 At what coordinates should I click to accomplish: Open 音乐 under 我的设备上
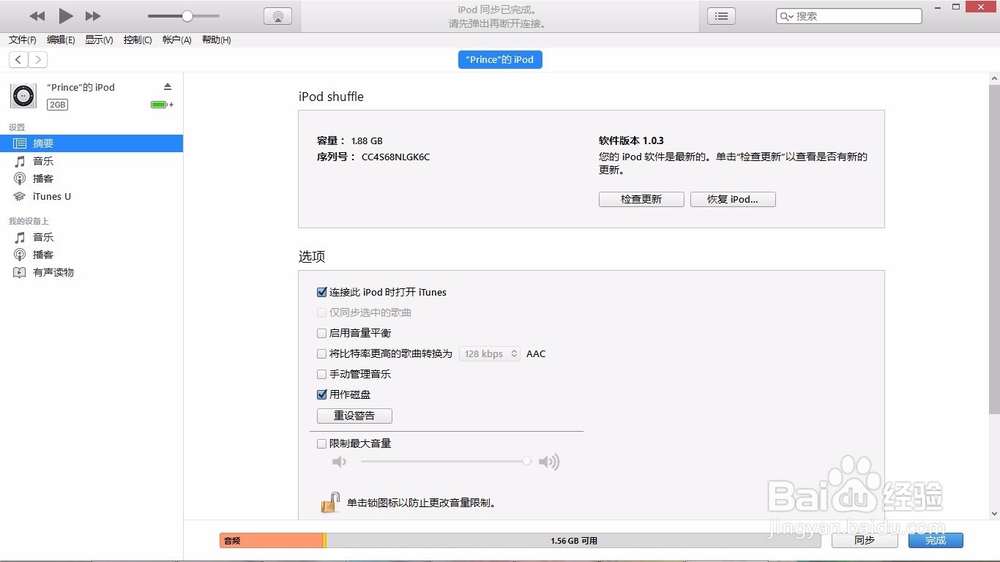click(x=91, y=237)
